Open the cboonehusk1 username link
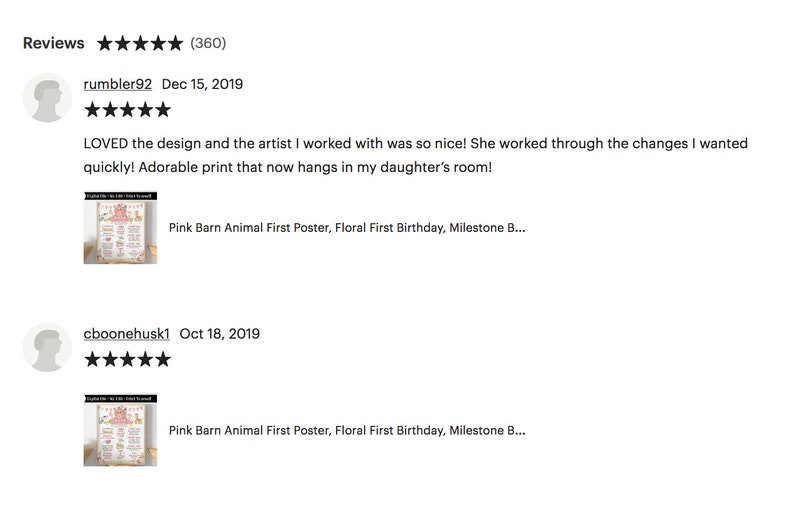The width and height of the screenshot is (794, 523). point(127,334)
